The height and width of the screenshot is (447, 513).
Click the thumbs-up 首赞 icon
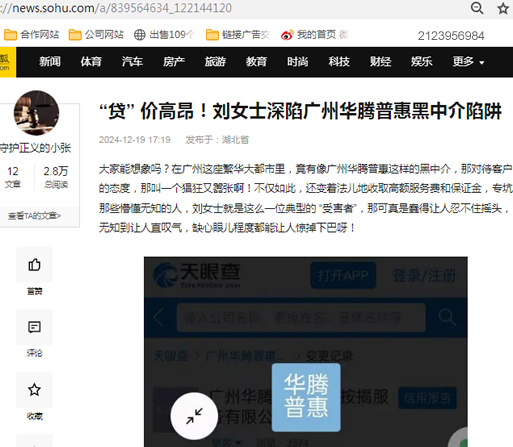pos(34,265)
